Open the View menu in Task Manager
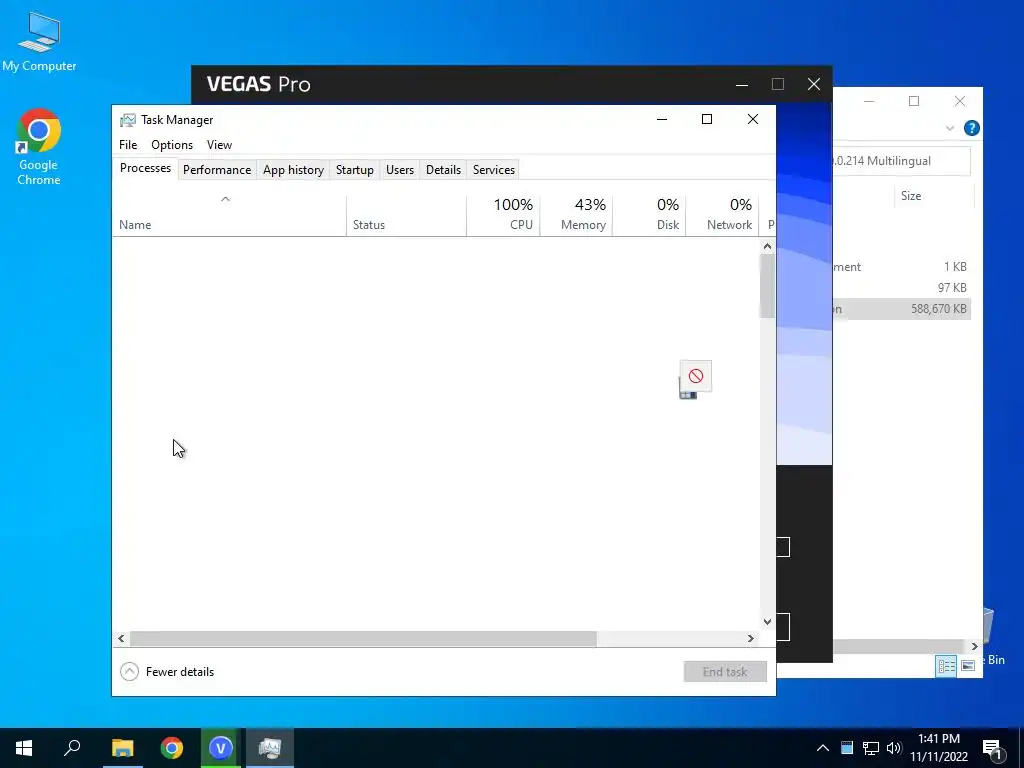The height and width of the screenshot is (768, 1024). (219, 145)
